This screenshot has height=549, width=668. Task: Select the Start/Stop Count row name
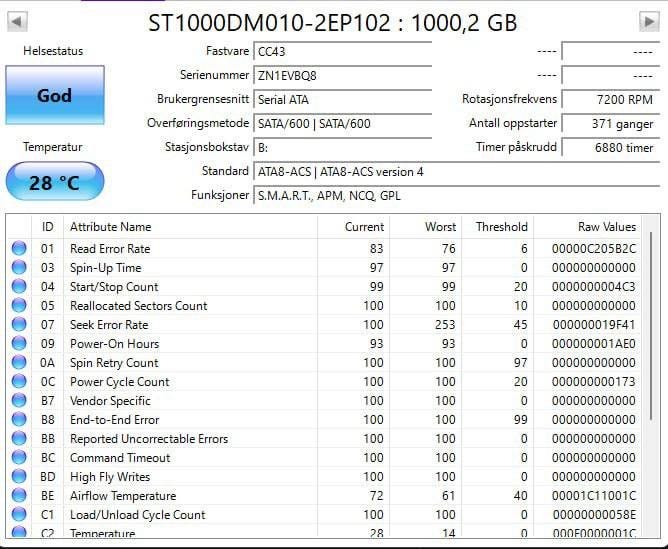[114, 287]
